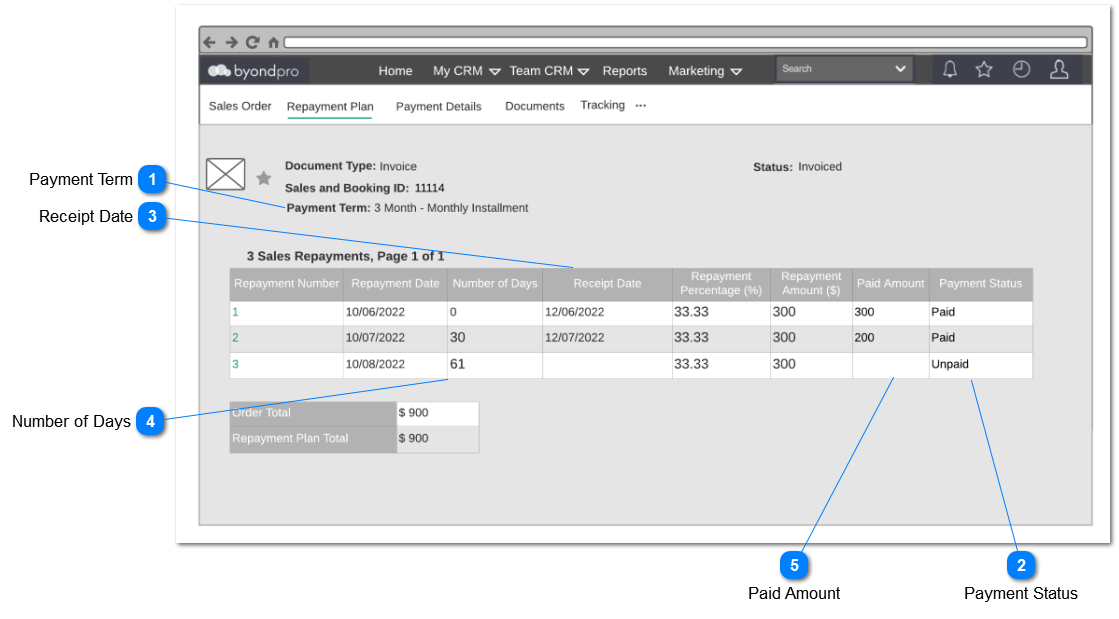
Task: Switch to the Sales Order tab
Action: tap(240, 106)
